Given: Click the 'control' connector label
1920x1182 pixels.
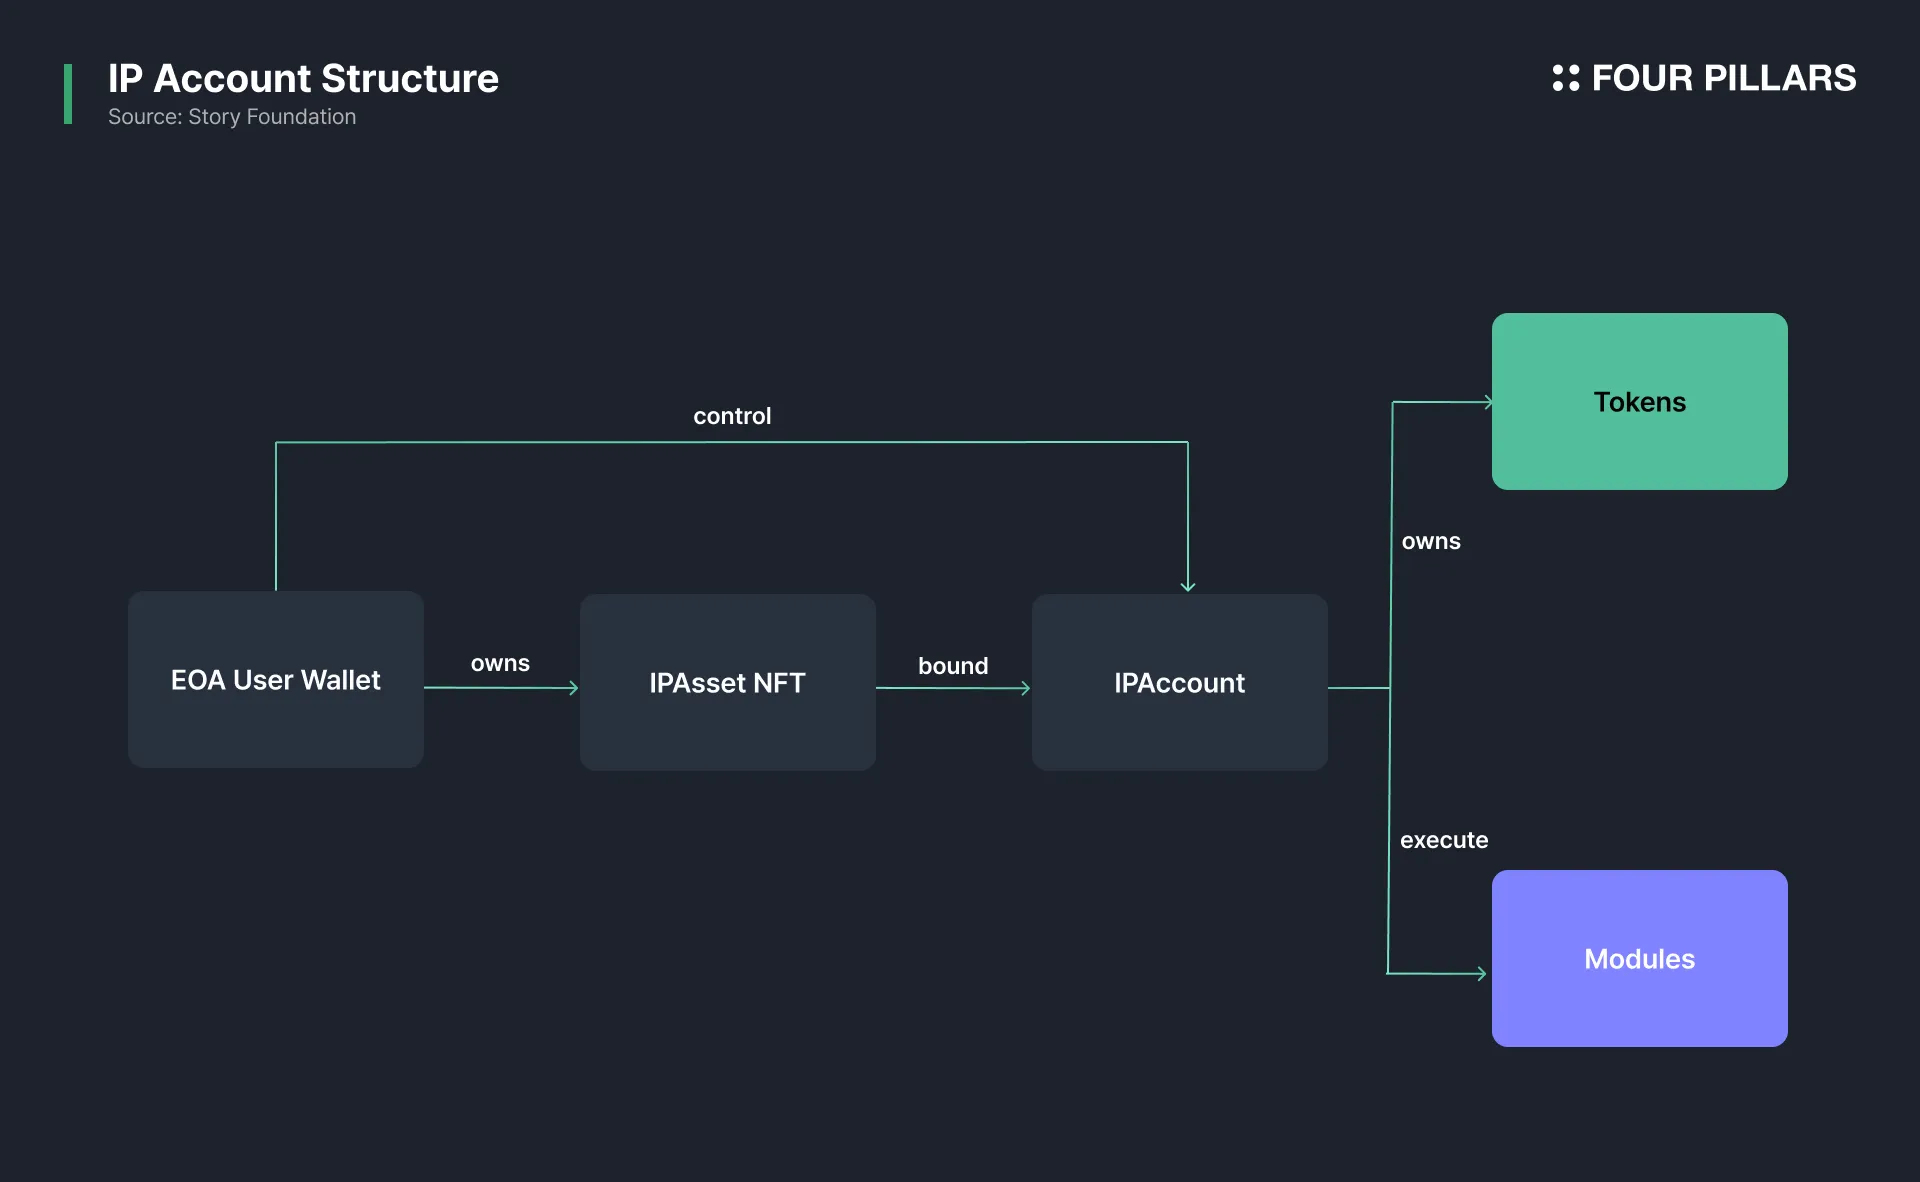Looking at the screenshot, I should (732, 416).
